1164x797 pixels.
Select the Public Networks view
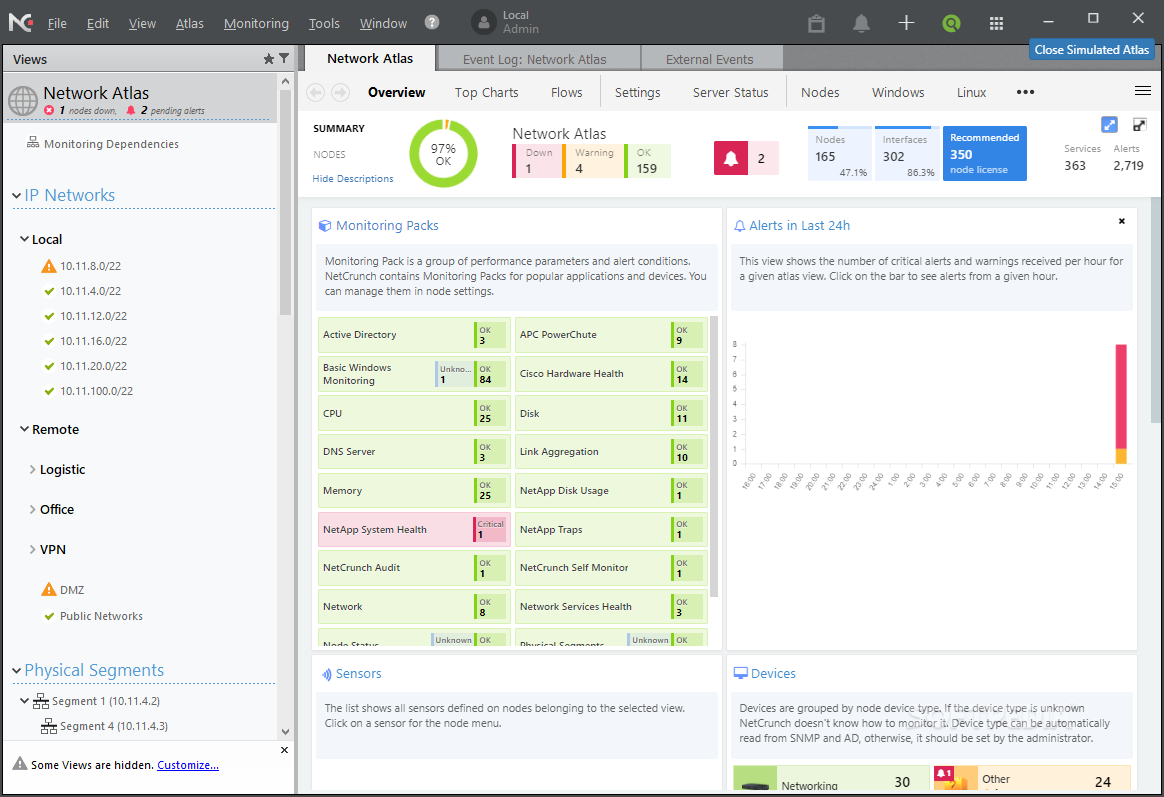(x=101, y=616)
